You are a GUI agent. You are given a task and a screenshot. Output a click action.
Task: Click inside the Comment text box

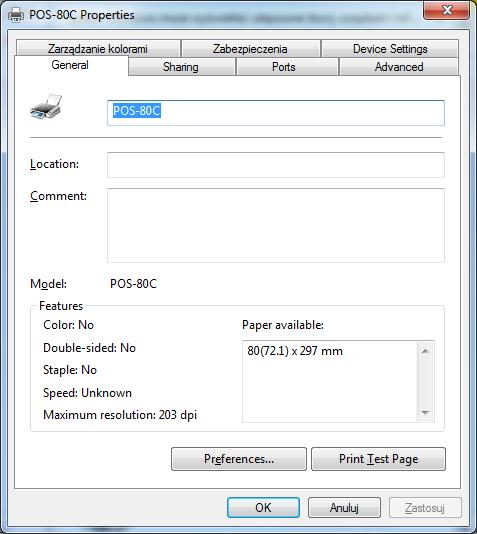pyautogui.click(x=276, y=225)
